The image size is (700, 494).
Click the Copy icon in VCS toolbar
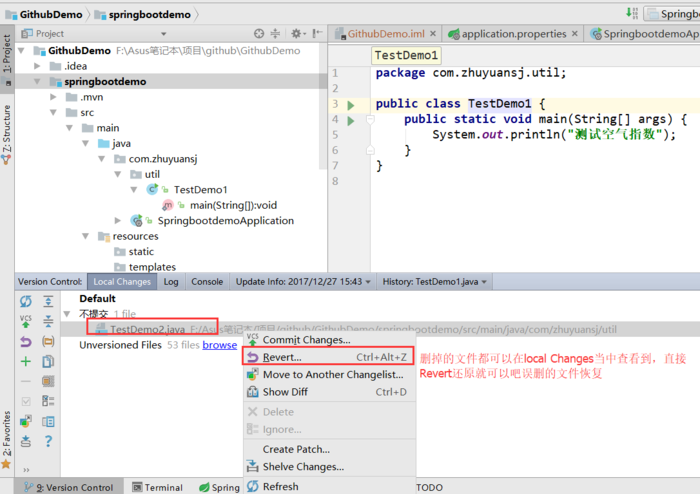[48, 361]
